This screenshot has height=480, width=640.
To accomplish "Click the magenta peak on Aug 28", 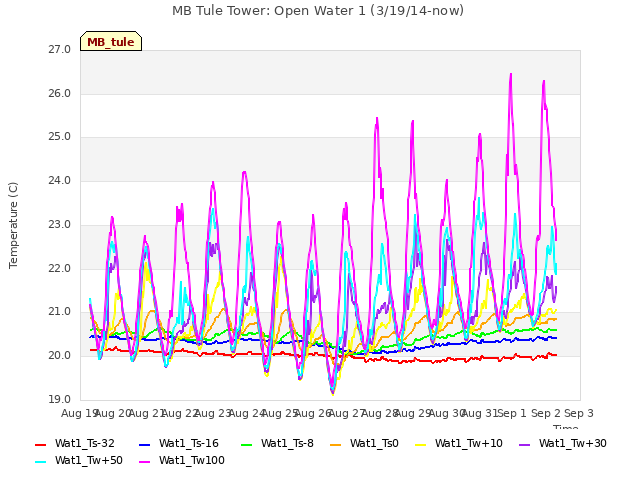I will click(377, 118).
